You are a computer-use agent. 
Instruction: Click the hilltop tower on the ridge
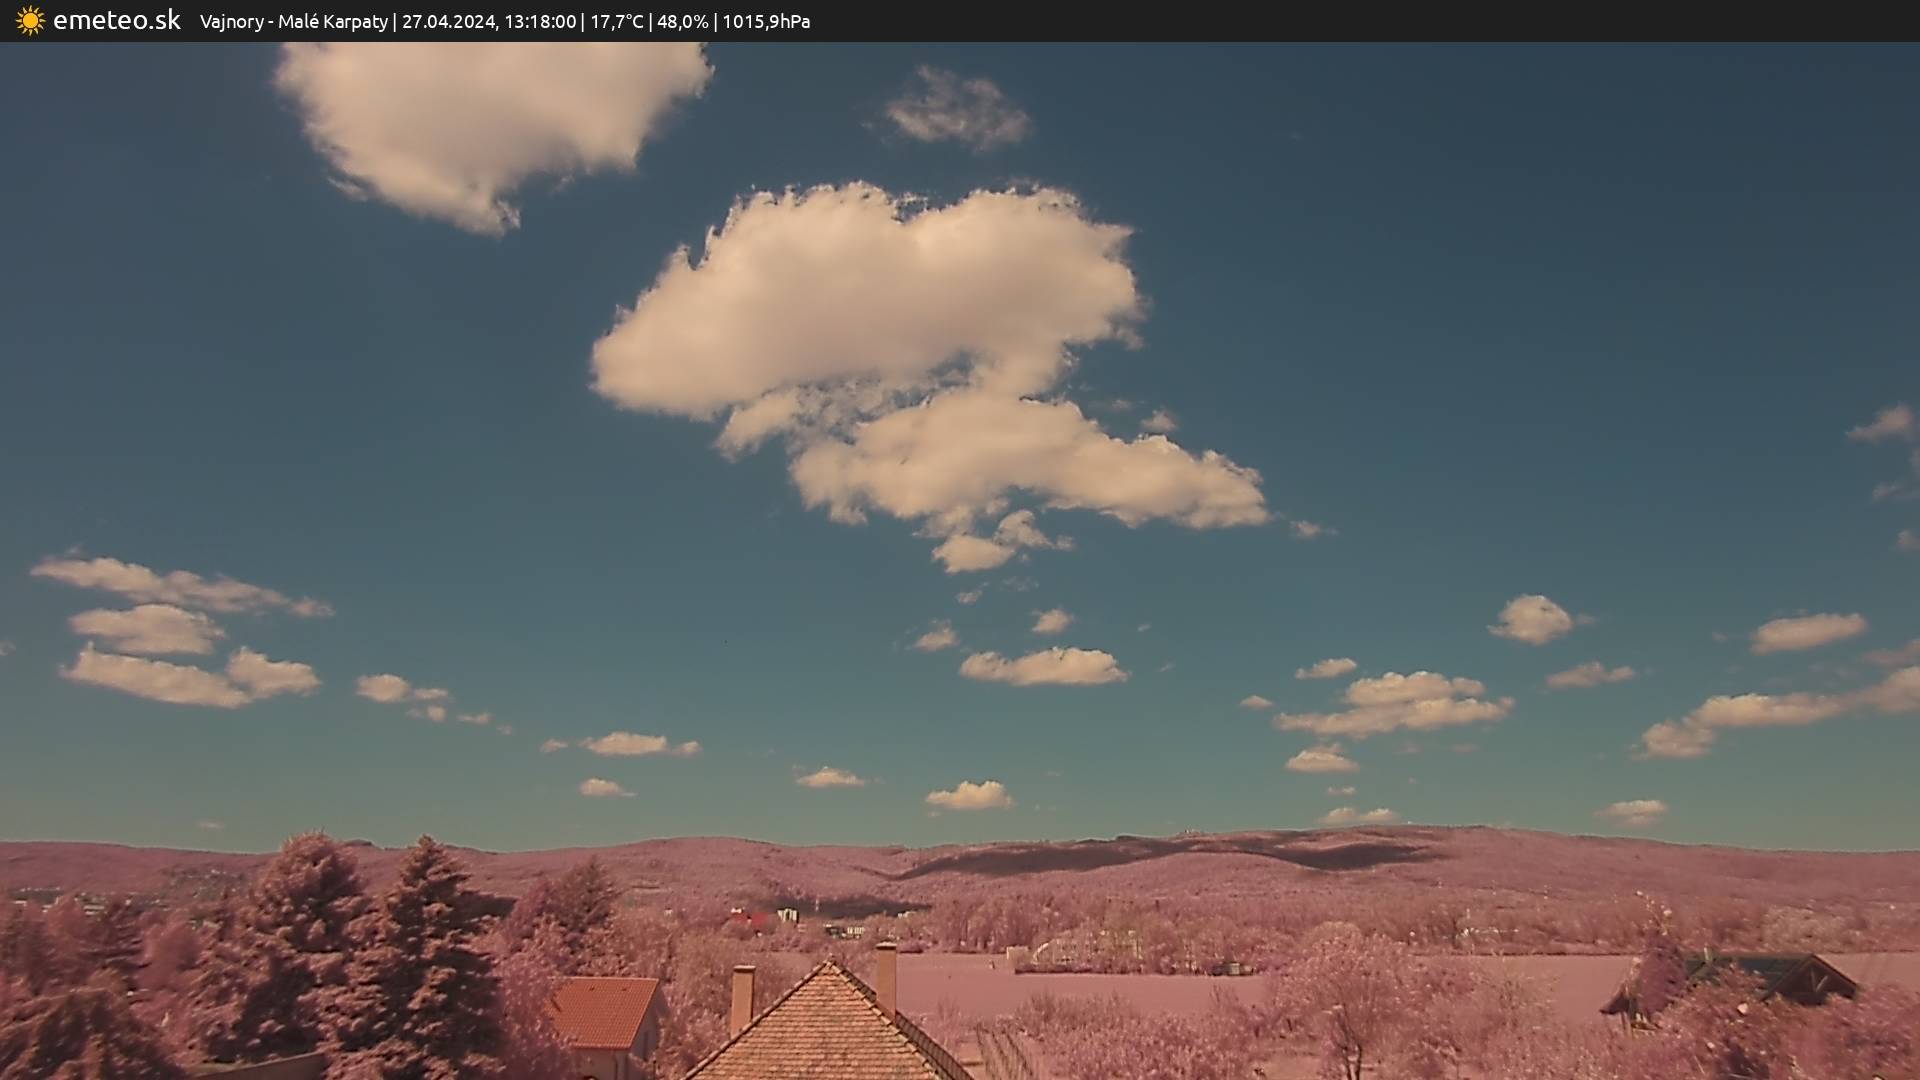(x=1188, y=829)
